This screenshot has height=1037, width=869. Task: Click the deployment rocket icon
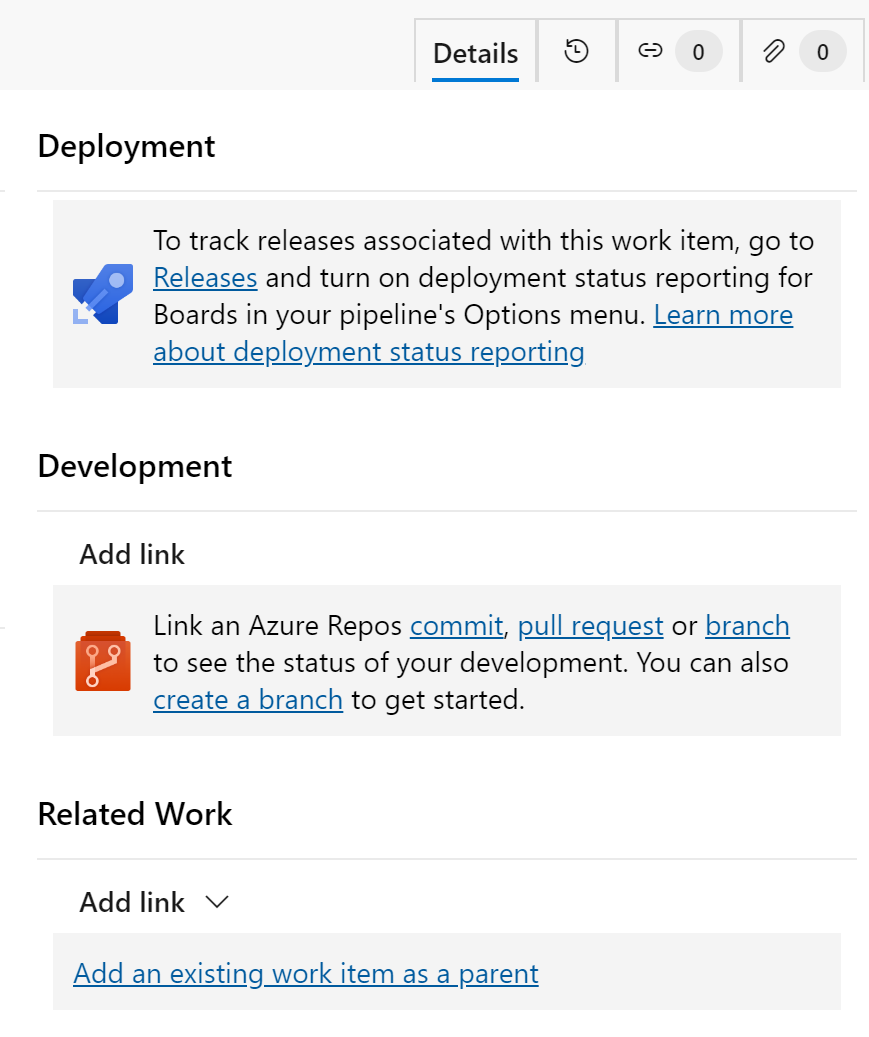pos(103,295)
